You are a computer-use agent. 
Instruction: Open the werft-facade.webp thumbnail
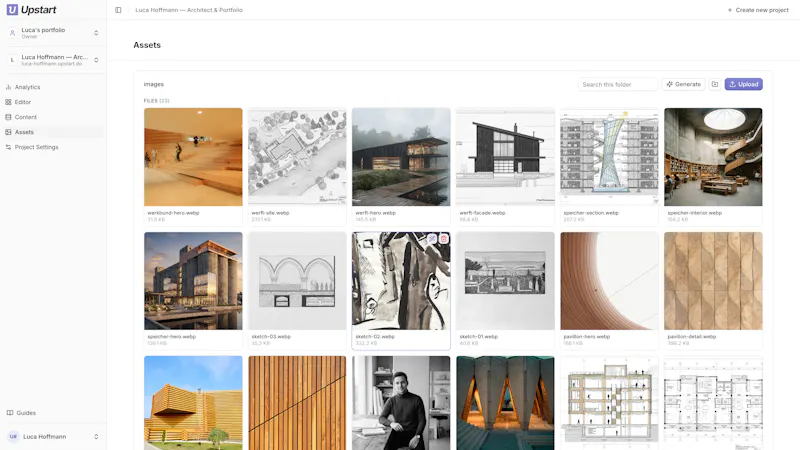click(x=505, y=157)
